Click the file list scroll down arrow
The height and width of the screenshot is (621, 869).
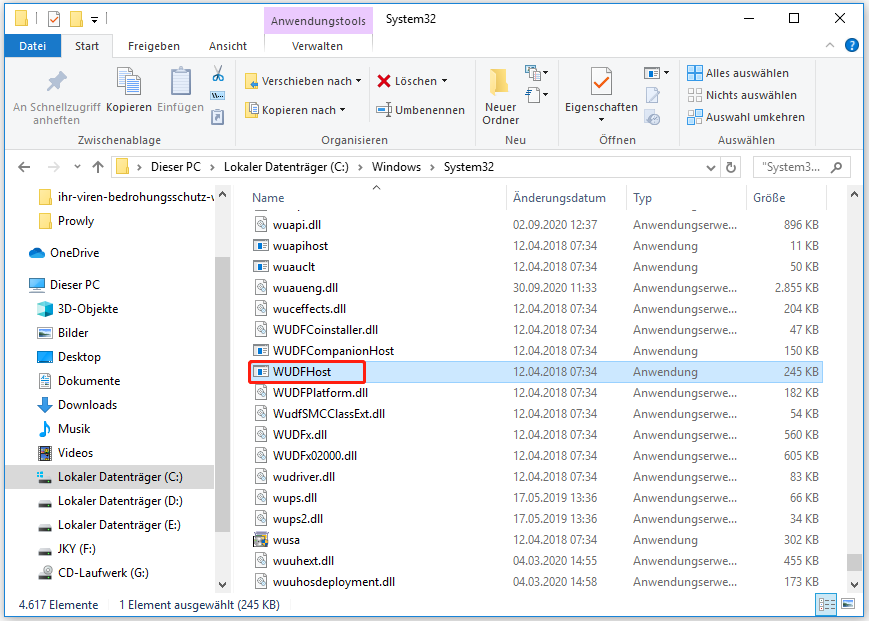tap(854, 584)
